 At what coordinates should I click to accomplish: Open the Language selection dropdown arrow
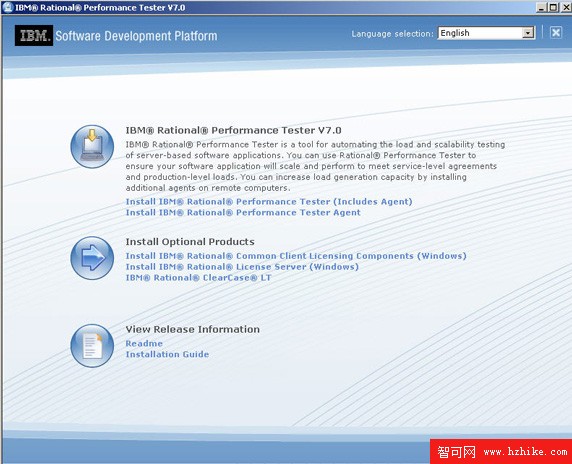pos(528,33)
